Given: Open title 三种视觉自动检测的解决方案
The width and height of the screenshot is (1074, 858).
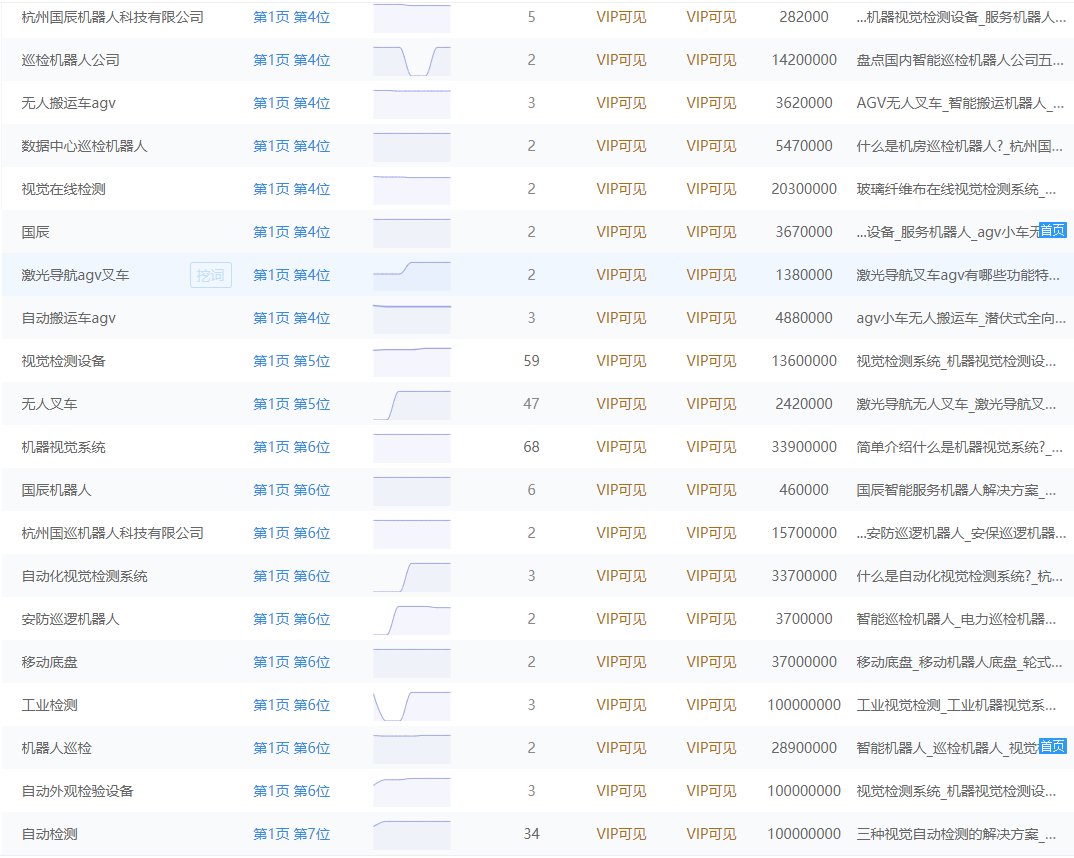Looking at the screenshot, I should [956, 834].
